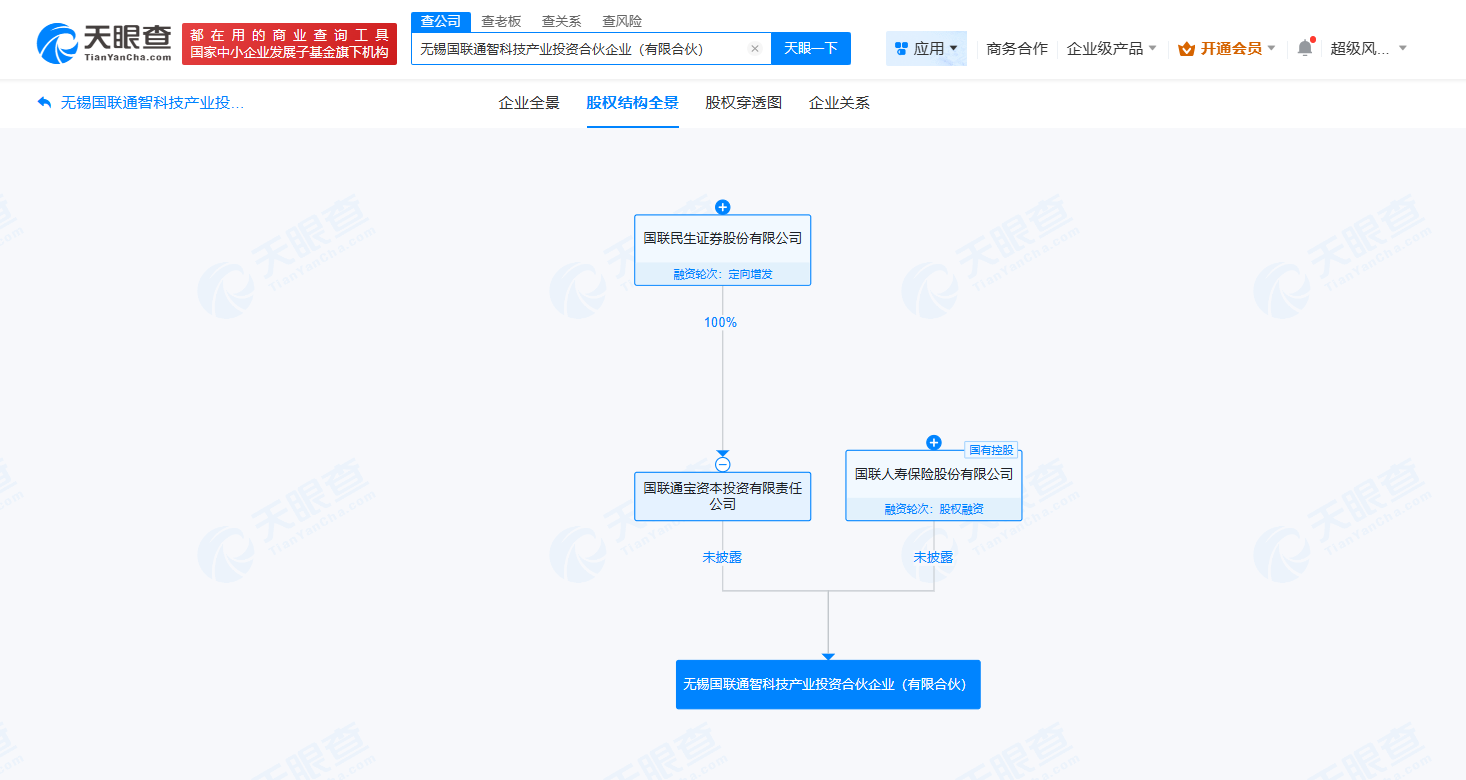Expand shareholders of 国联人寿保险股份有限公司

click(x=933, y=442)
